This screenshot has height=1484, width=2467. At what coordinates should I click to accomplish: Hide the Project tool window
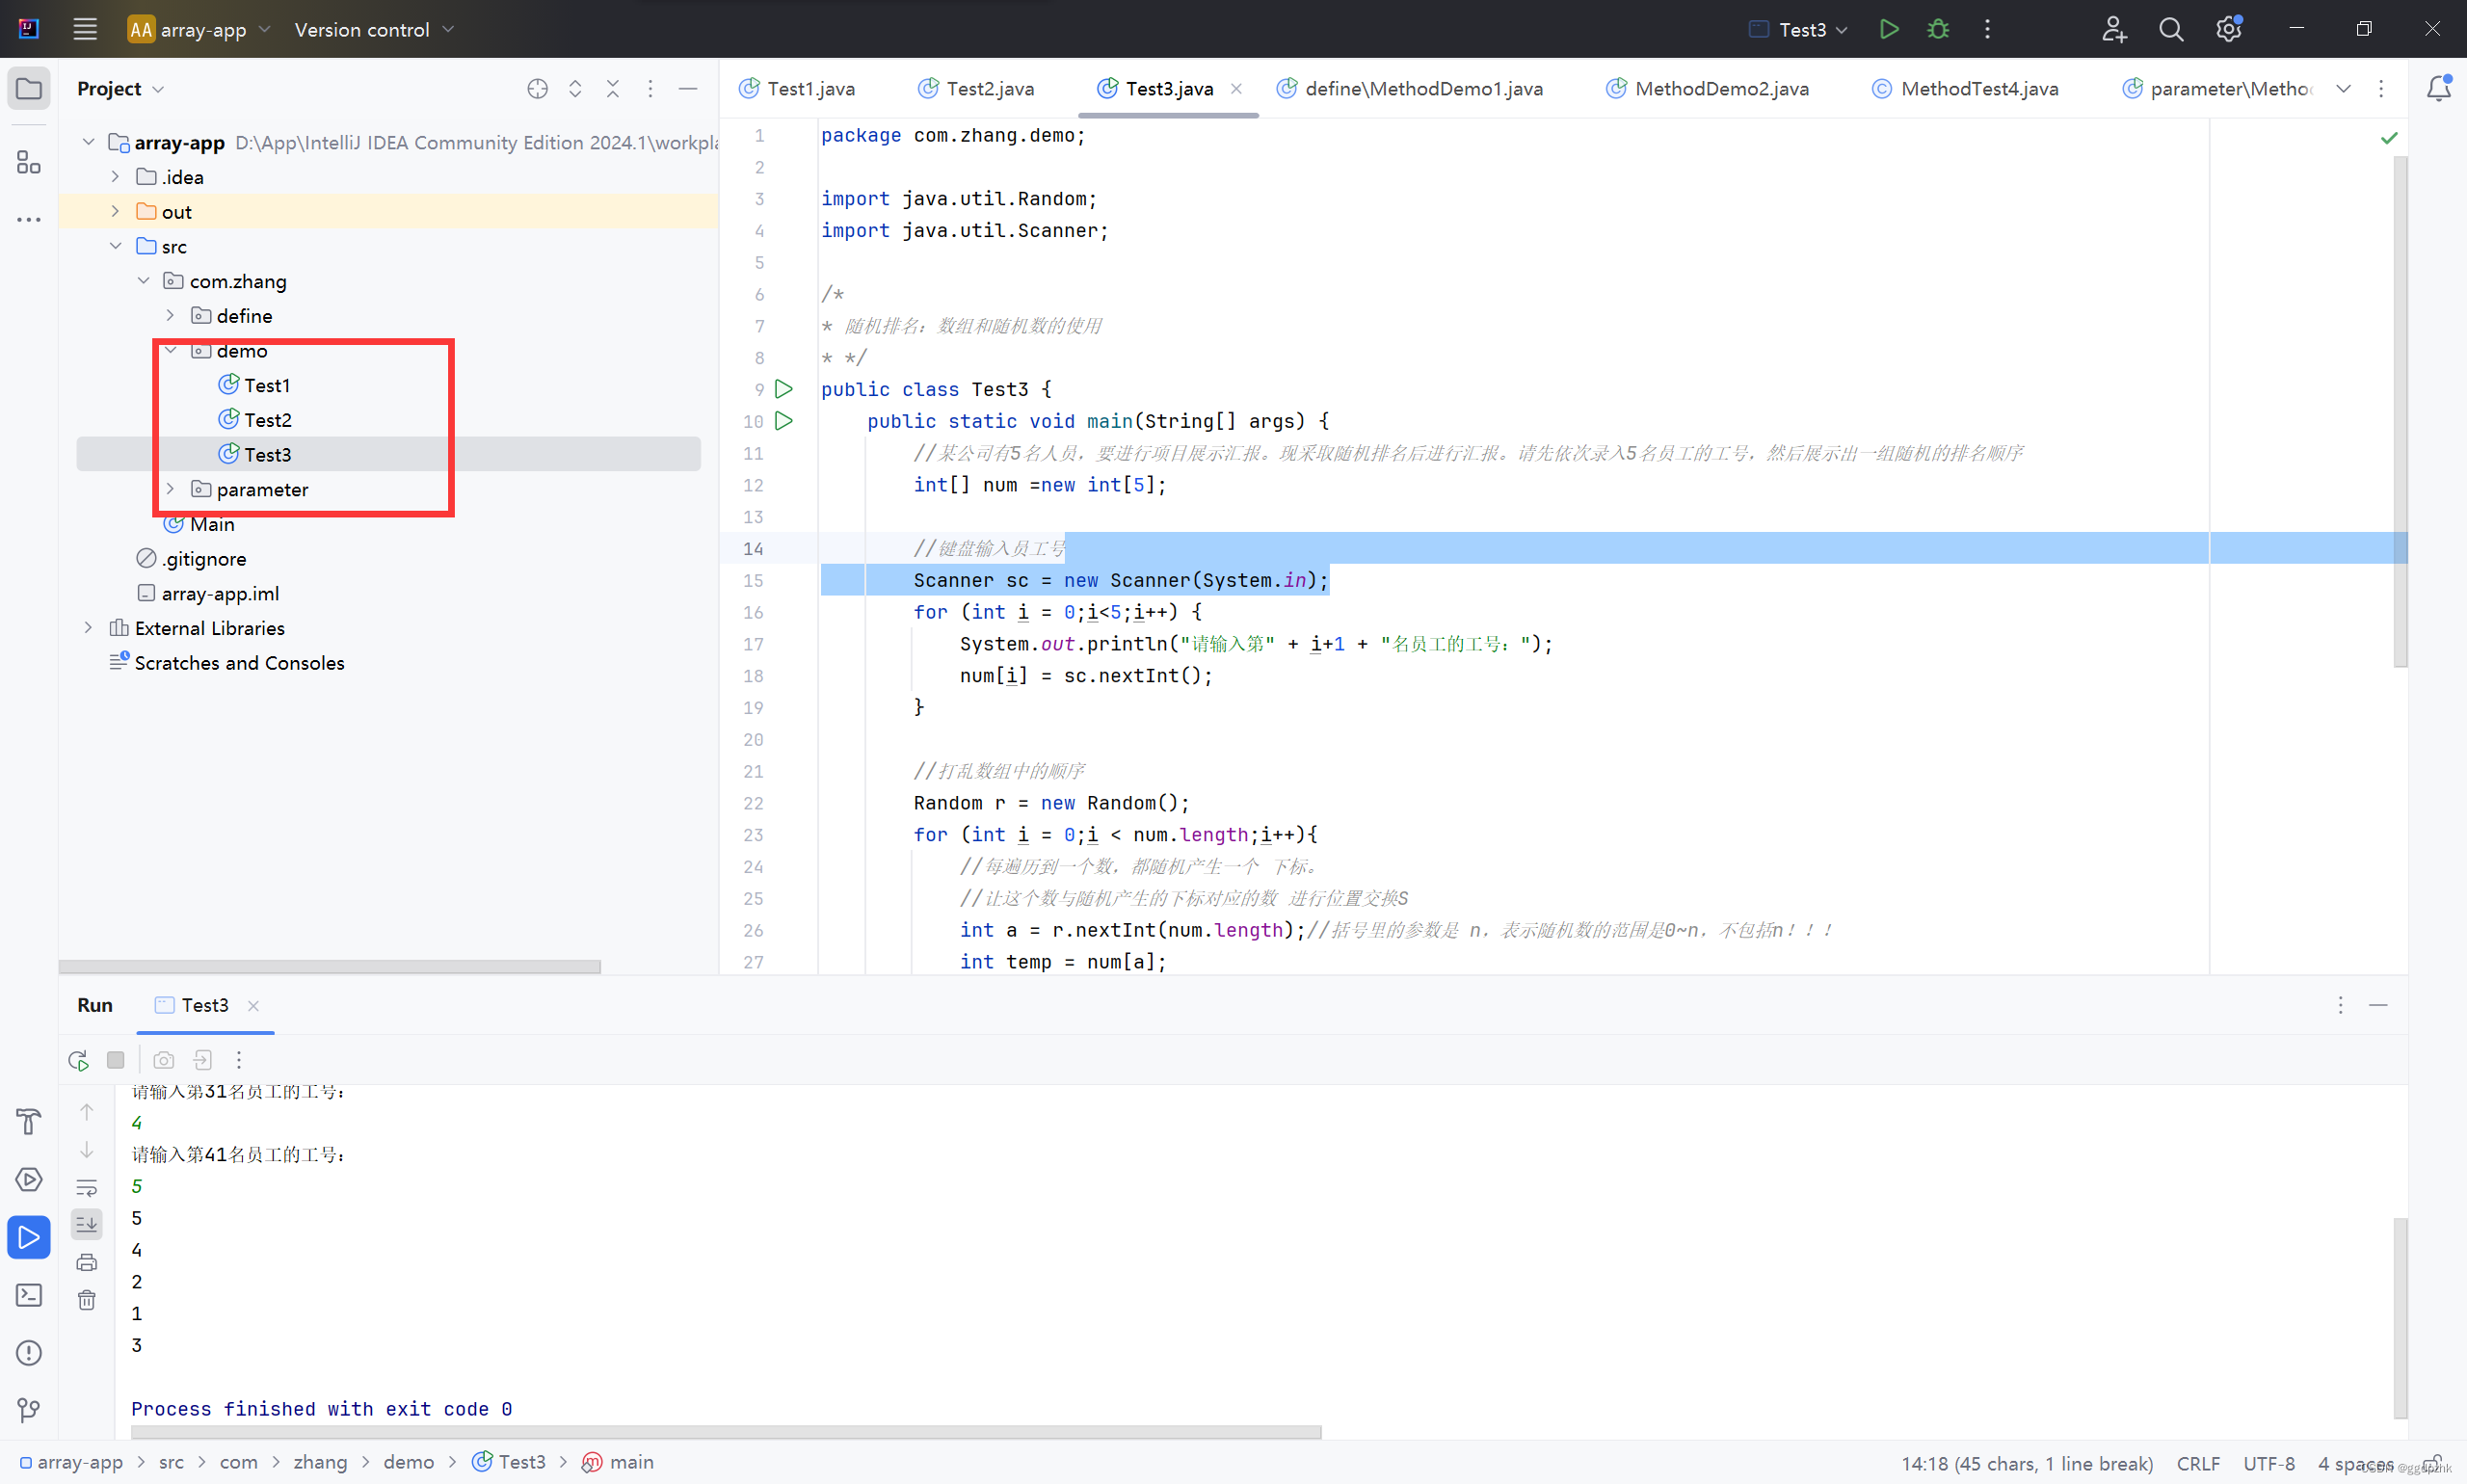(x=688, y=89)
